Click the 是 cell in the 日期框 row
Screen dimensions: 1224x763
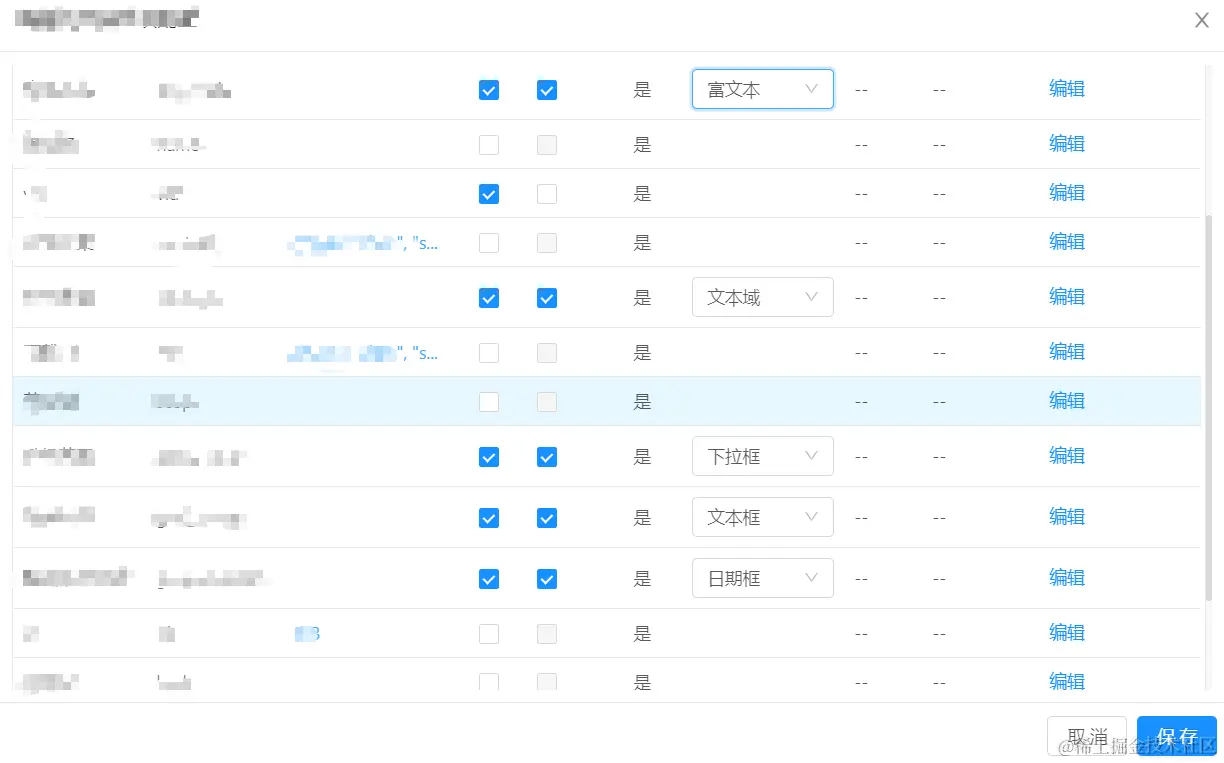coord(642,579)
